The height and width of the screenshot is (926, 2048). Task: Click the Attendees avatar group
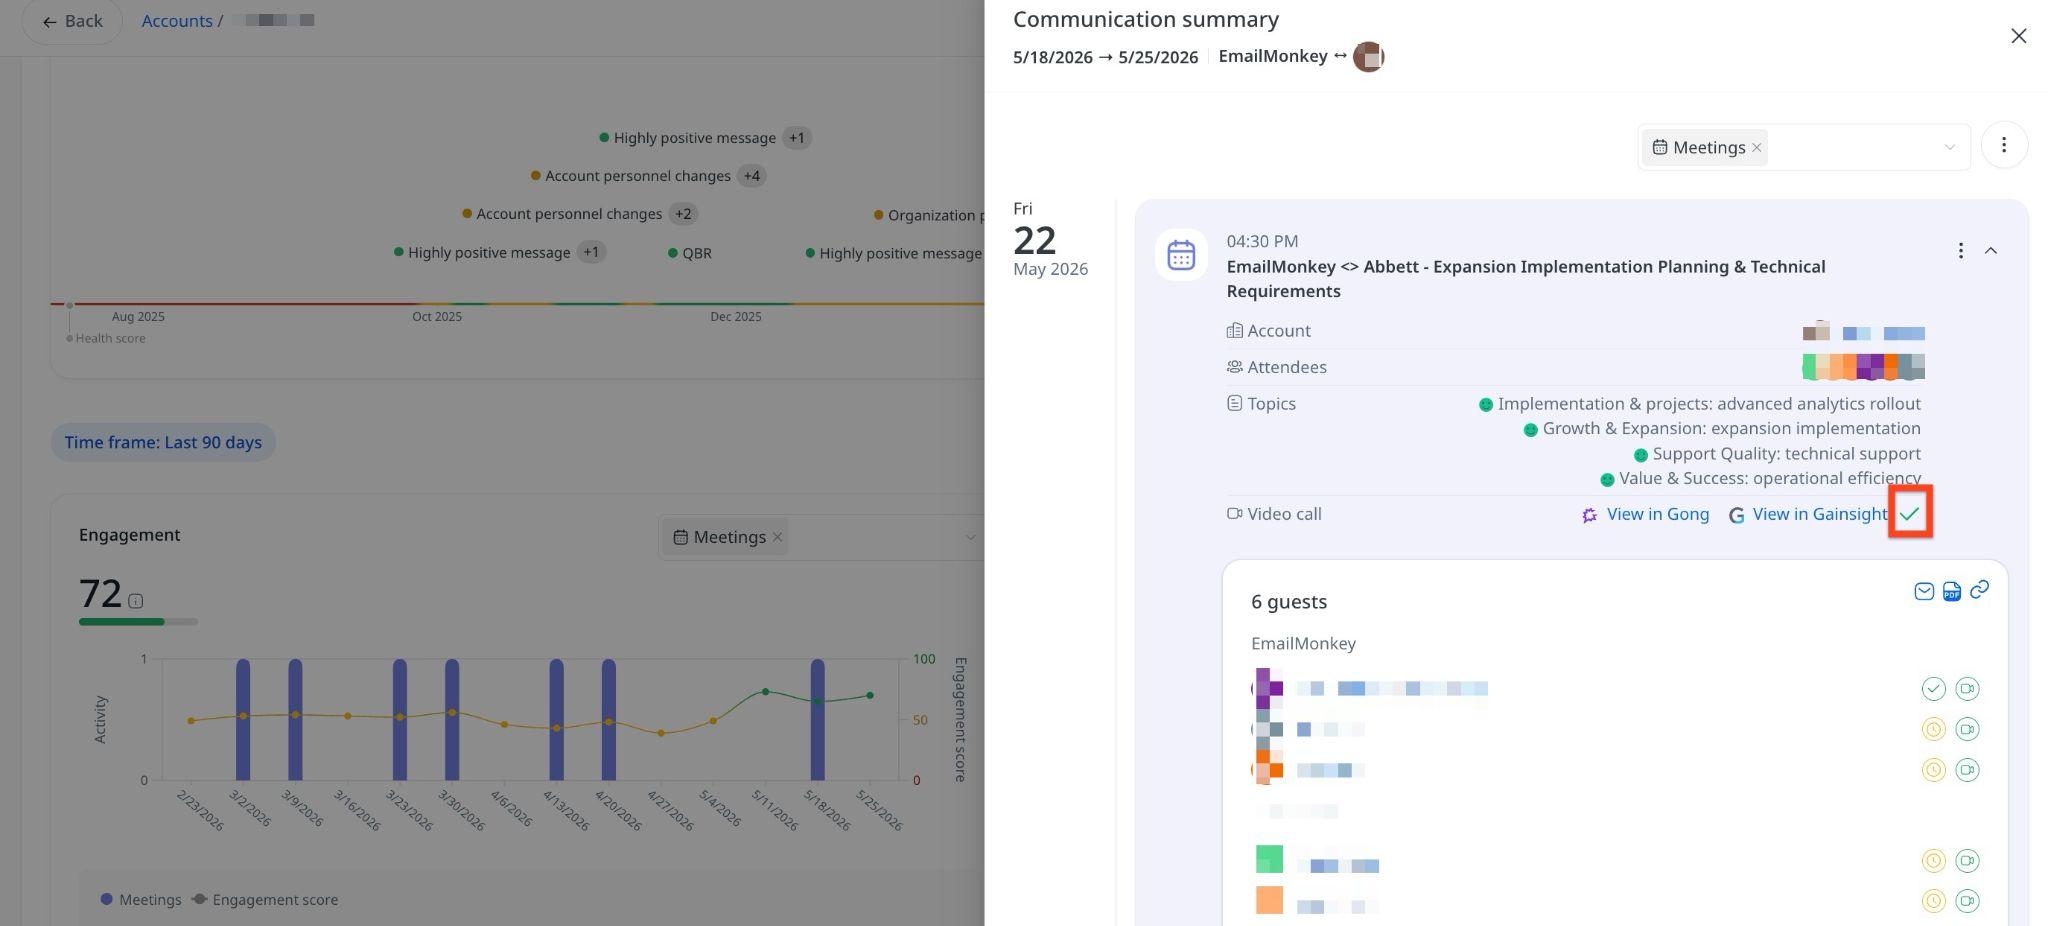[x=1863, y=367]
